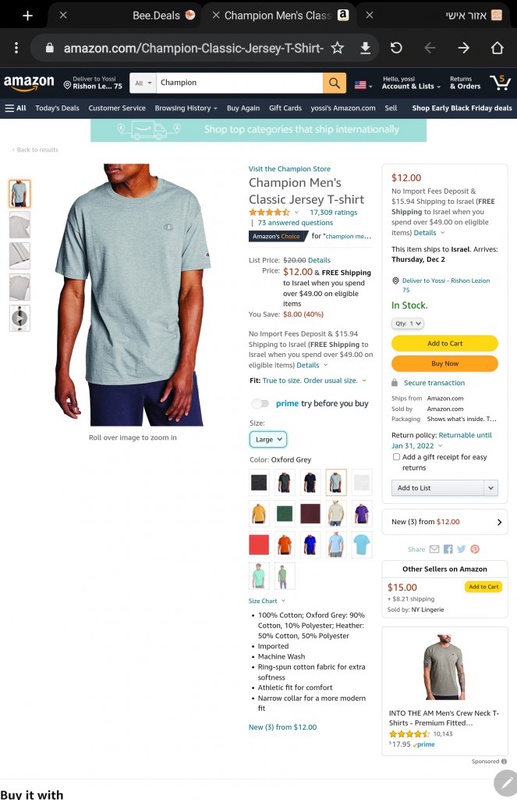Open the Amazon shopping cart icon
The height and width of the screenshot is (800, 517).
coord(500,82)
